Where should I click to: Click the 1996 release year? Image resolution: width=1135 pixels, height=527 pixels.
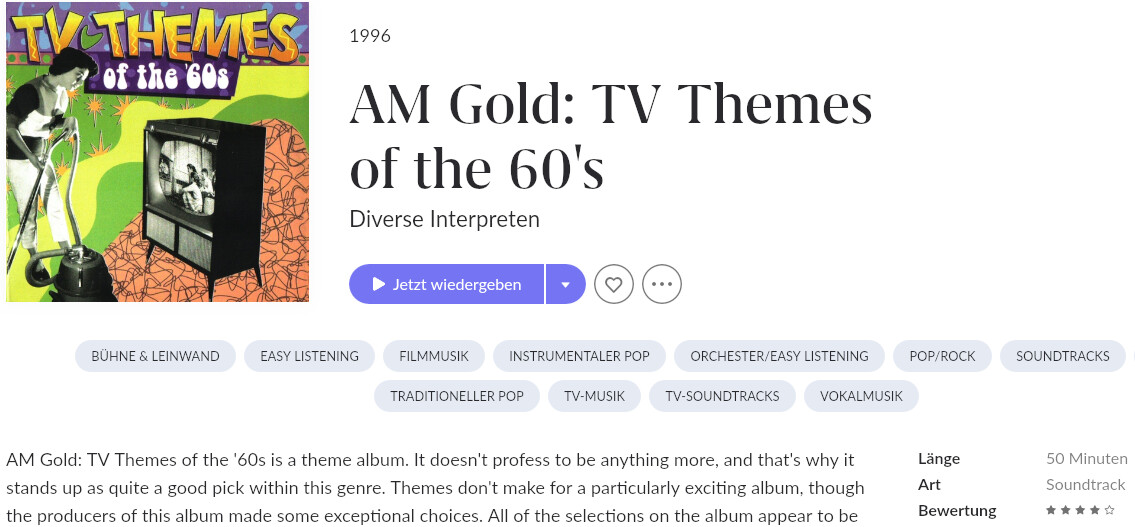tap(370, 36)
